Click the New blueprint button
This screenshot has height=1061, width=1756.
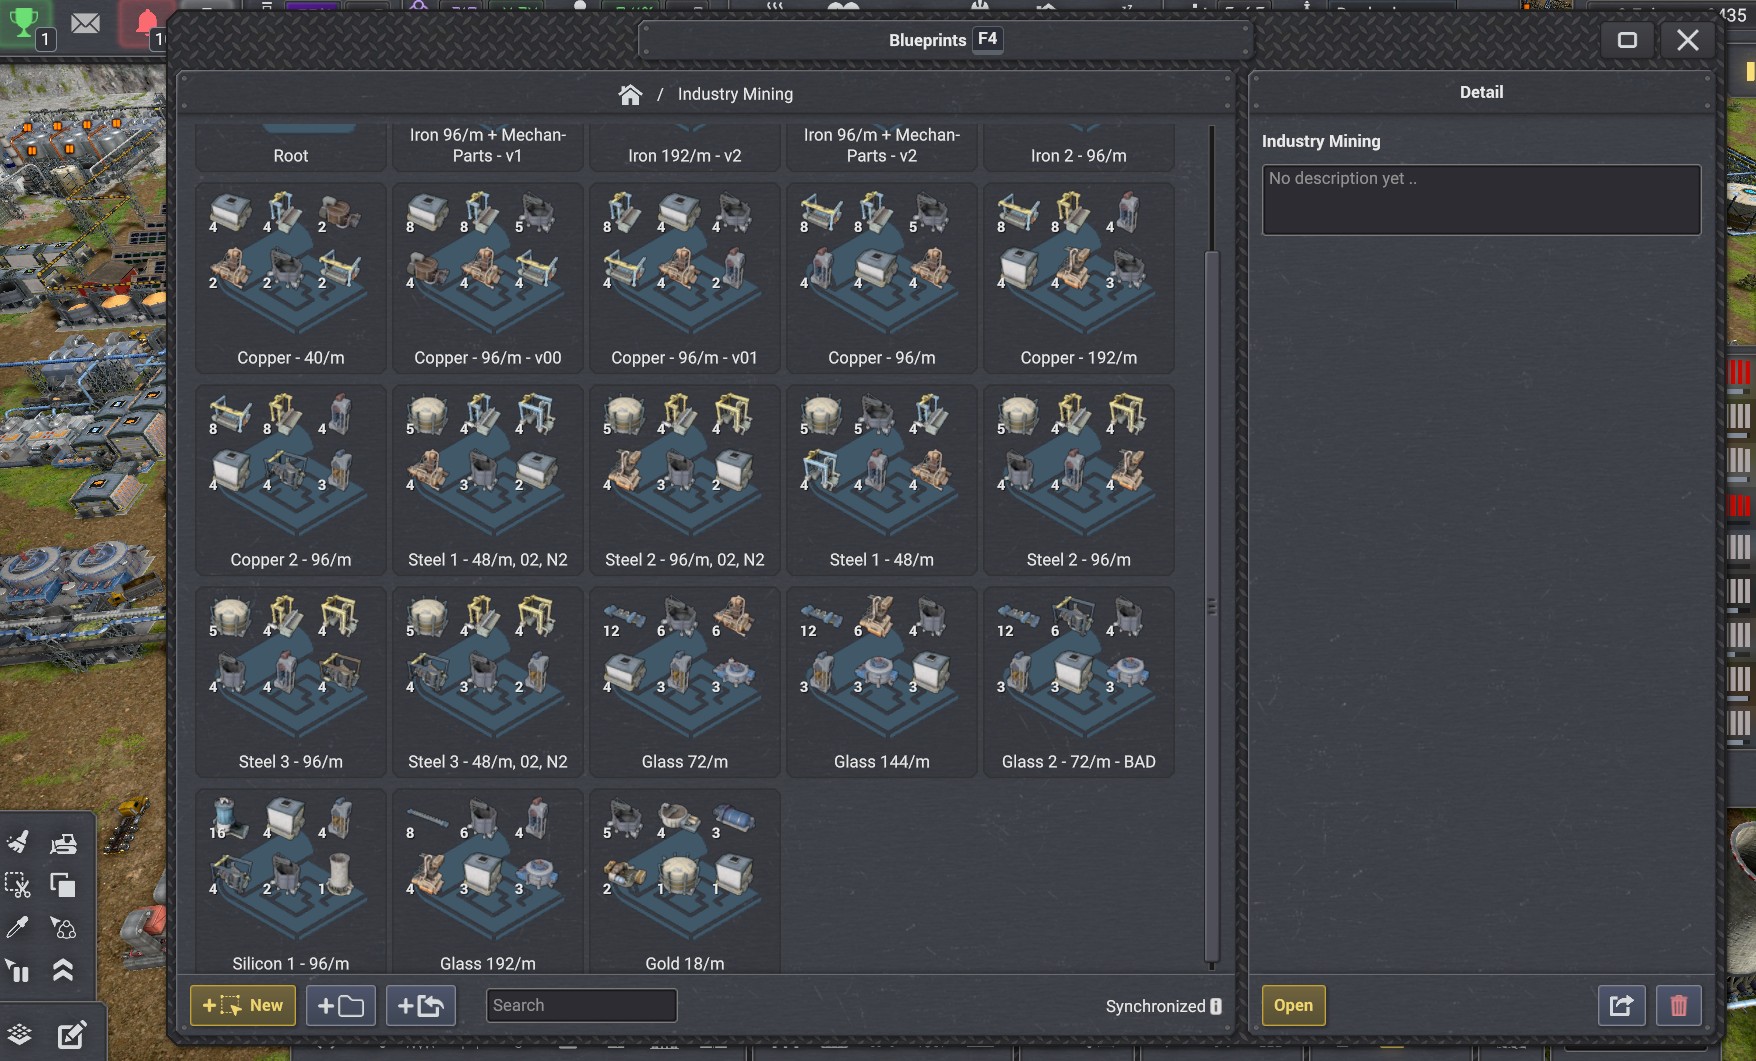pyautogui.click(x=243, y=1005)
